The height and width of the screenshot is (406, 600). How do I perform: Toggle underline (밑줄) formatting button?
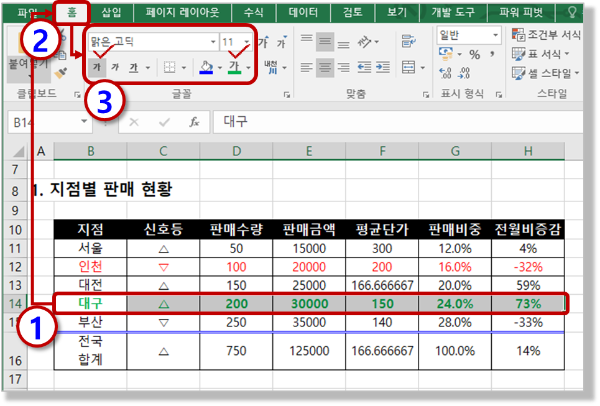click(x=134, y=68)
